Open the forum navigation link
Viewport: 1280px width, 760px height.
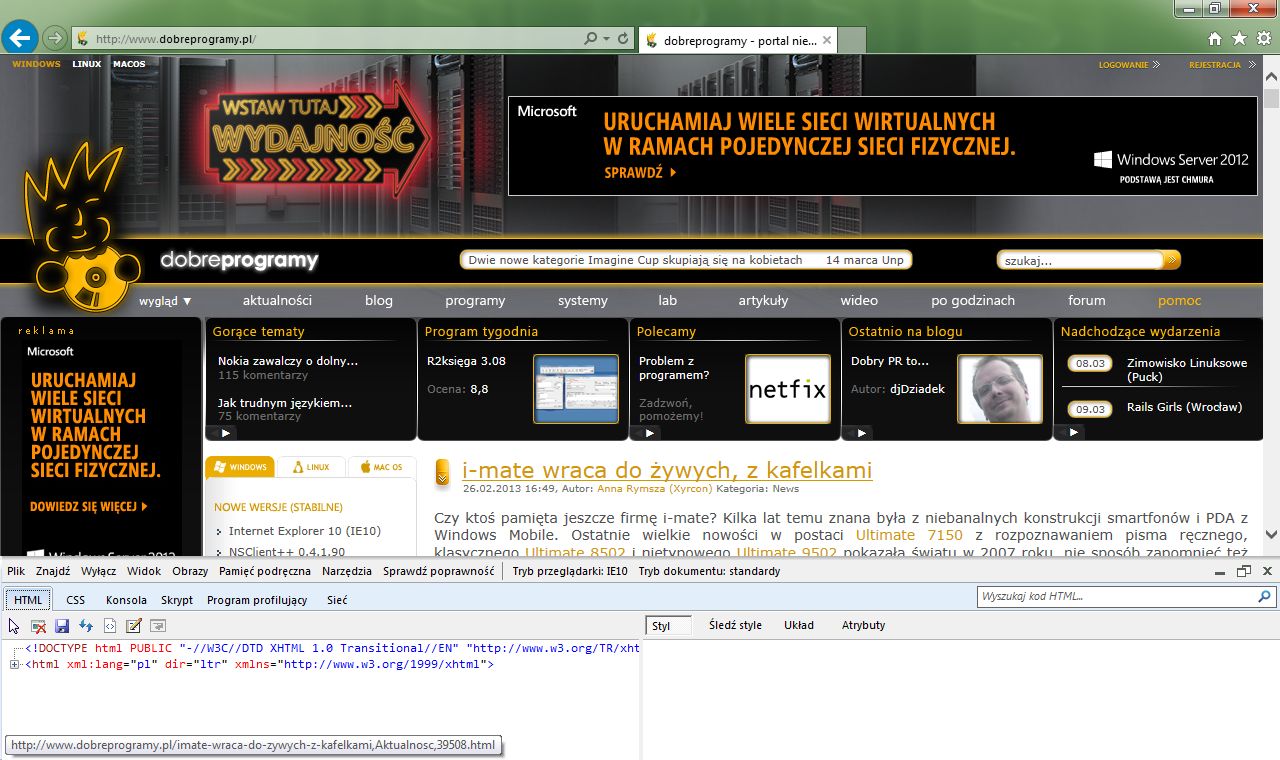tap(1086, 300)
